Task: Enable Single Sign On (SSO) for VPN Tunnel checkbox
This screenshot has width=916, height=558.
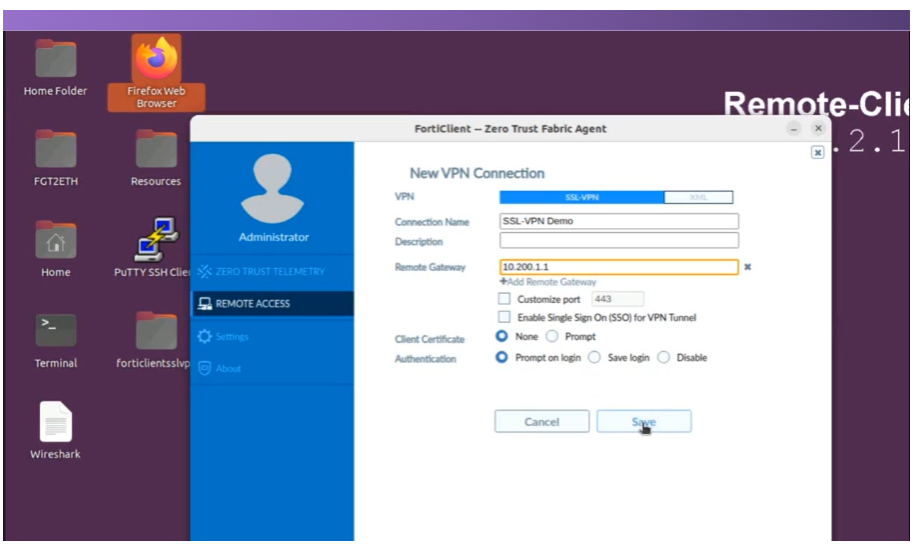Action: [x=504, y=317]
